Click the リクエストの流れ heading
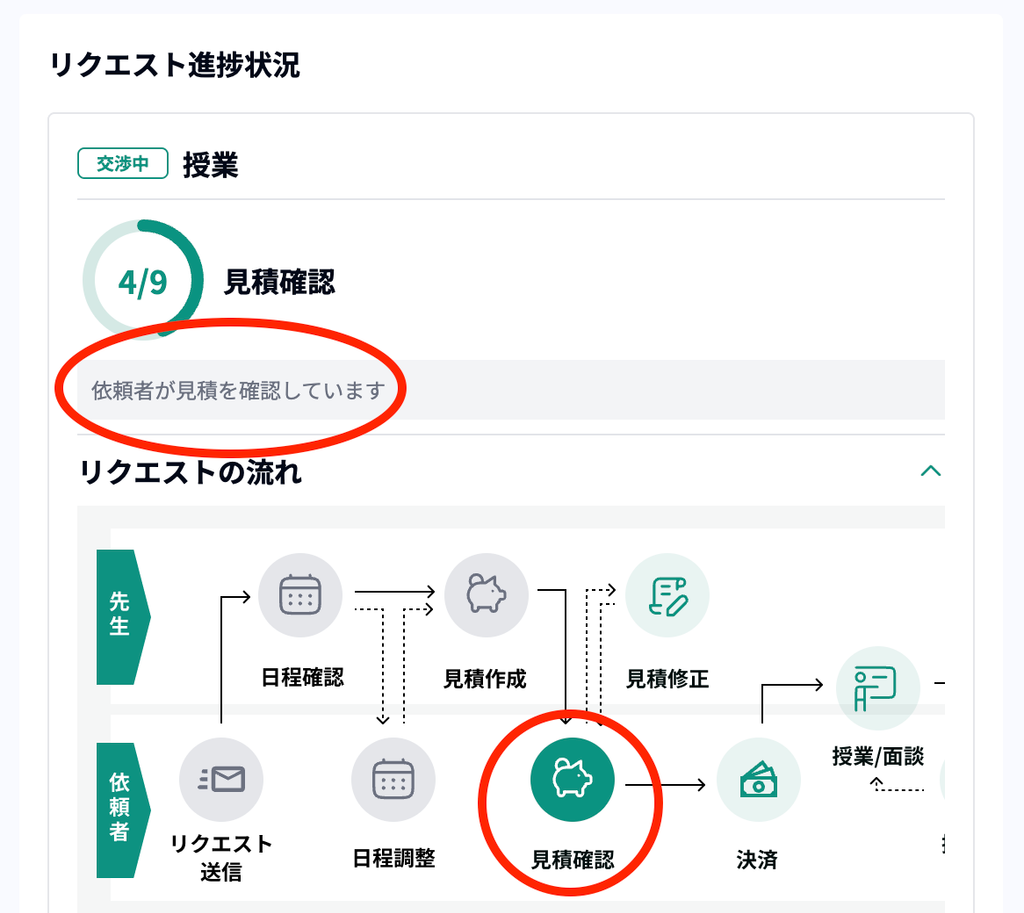Viewport: 1024px width, 913px height. tap(190, 472)
